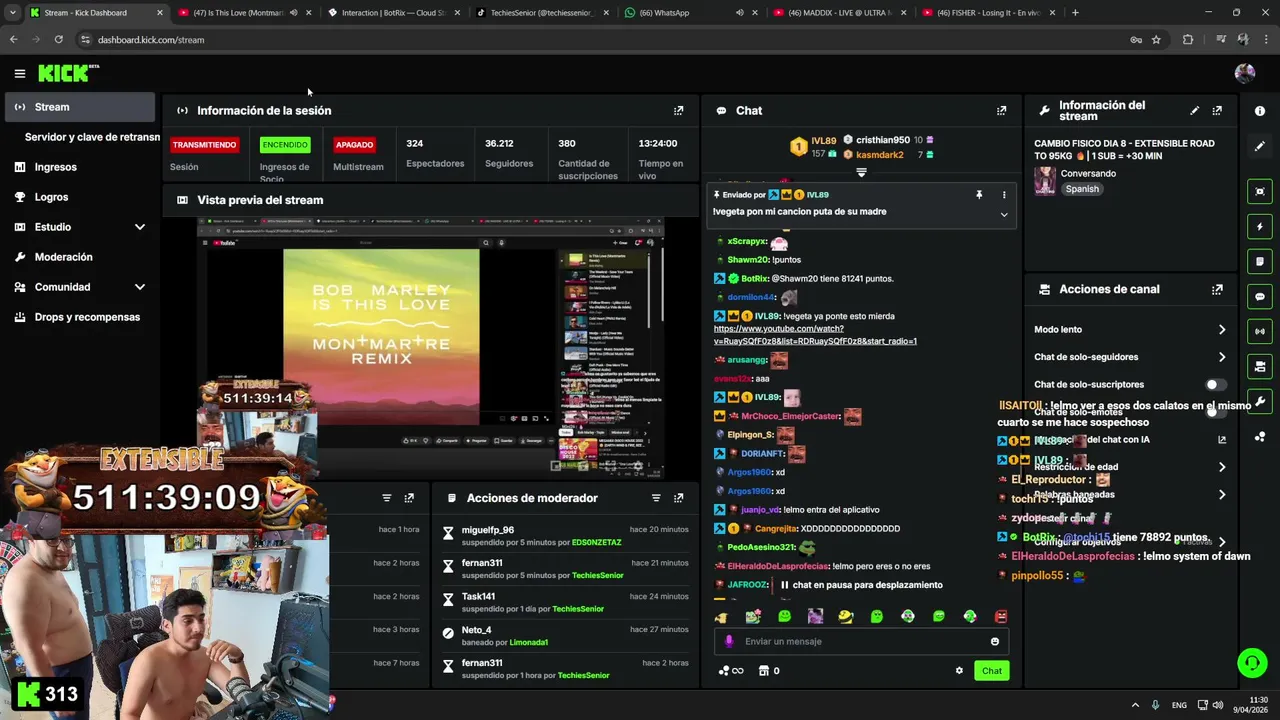Click the channel points icon below chat input
Screen dimensions: 1280x720
point(731,671)
